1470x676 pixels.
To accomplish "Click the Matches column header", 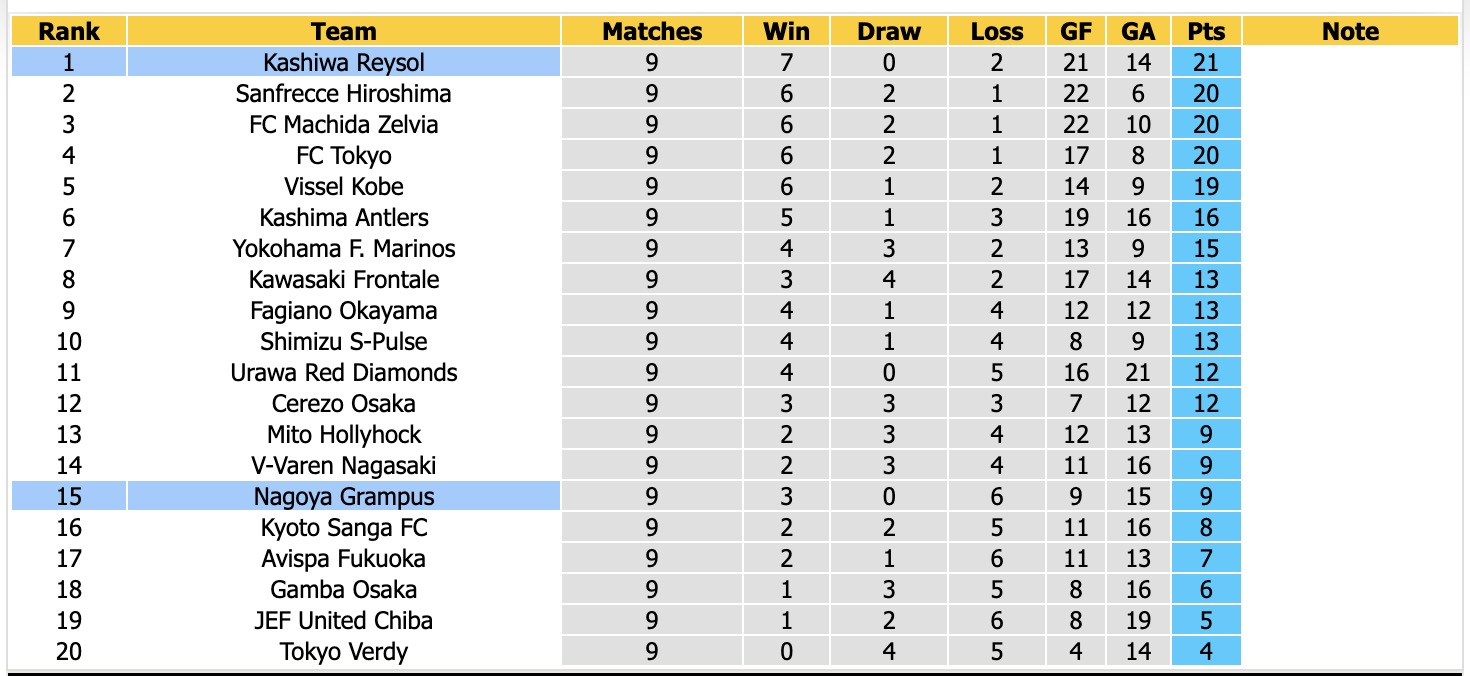I will coord(652,31).
